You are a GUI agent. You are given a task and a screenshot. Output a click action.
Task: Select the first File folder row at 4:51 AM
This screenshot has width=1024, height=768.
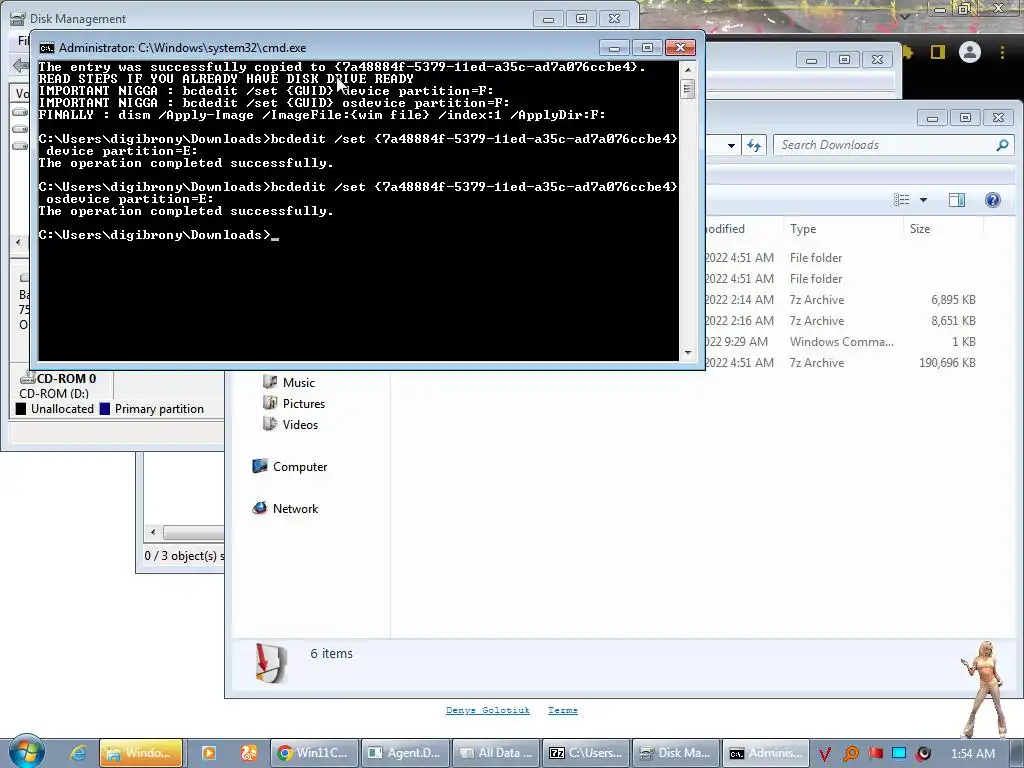pyautogui.click(x=840, y=258)
